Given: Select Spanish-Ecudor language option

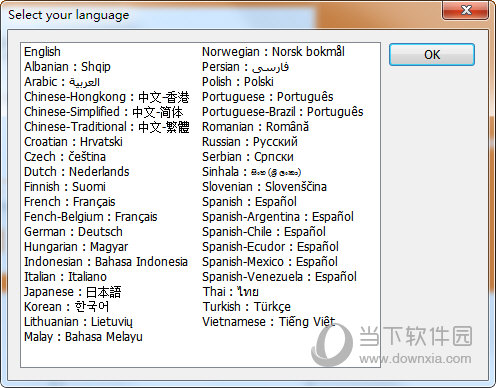Looking at the screenshot, I should point(270,247).
